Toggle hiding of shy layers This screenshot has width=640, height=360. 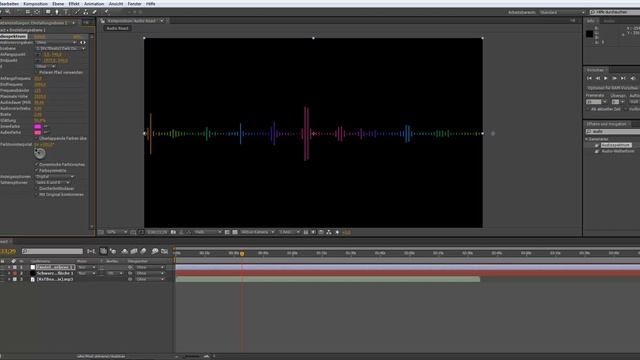pos(124,251)
